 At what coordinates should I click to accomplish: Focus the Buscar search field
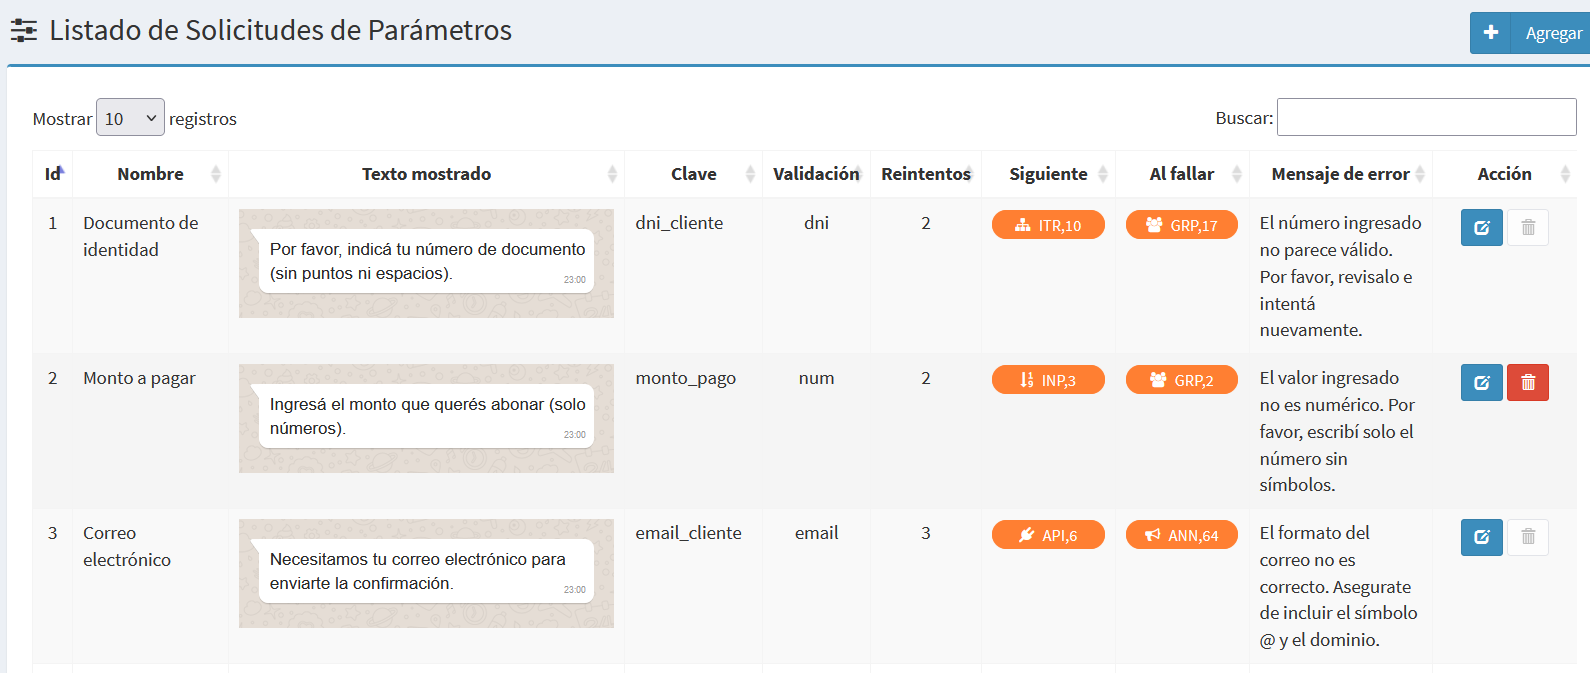point(1427,117)
